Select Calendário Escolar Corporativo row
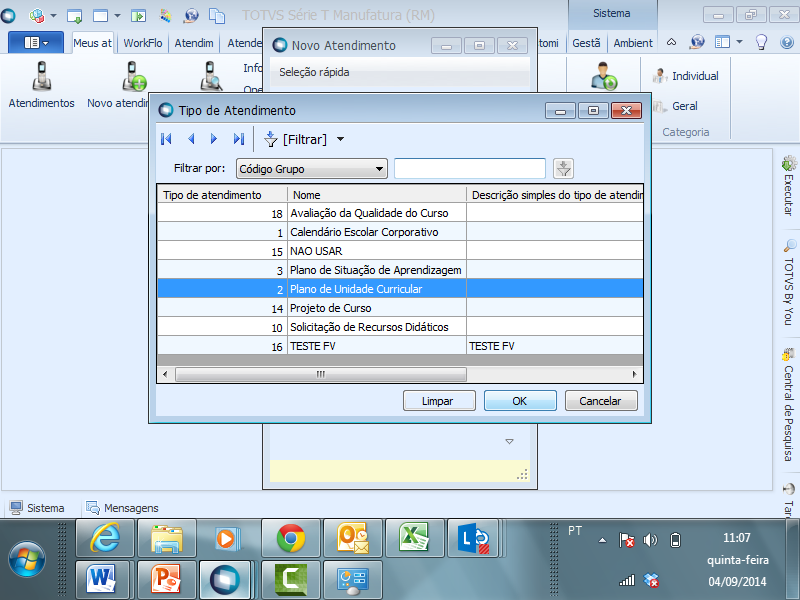The width and height of the screenshot is (800, 600). pos(400,232)
